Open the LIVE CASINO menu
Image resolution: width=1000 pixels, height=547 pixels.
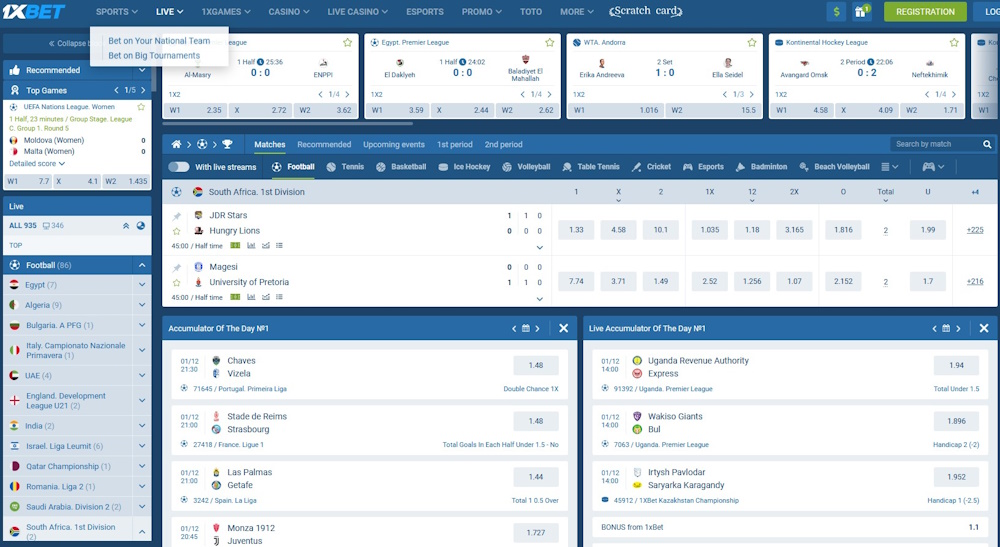(x=357, y=11)
